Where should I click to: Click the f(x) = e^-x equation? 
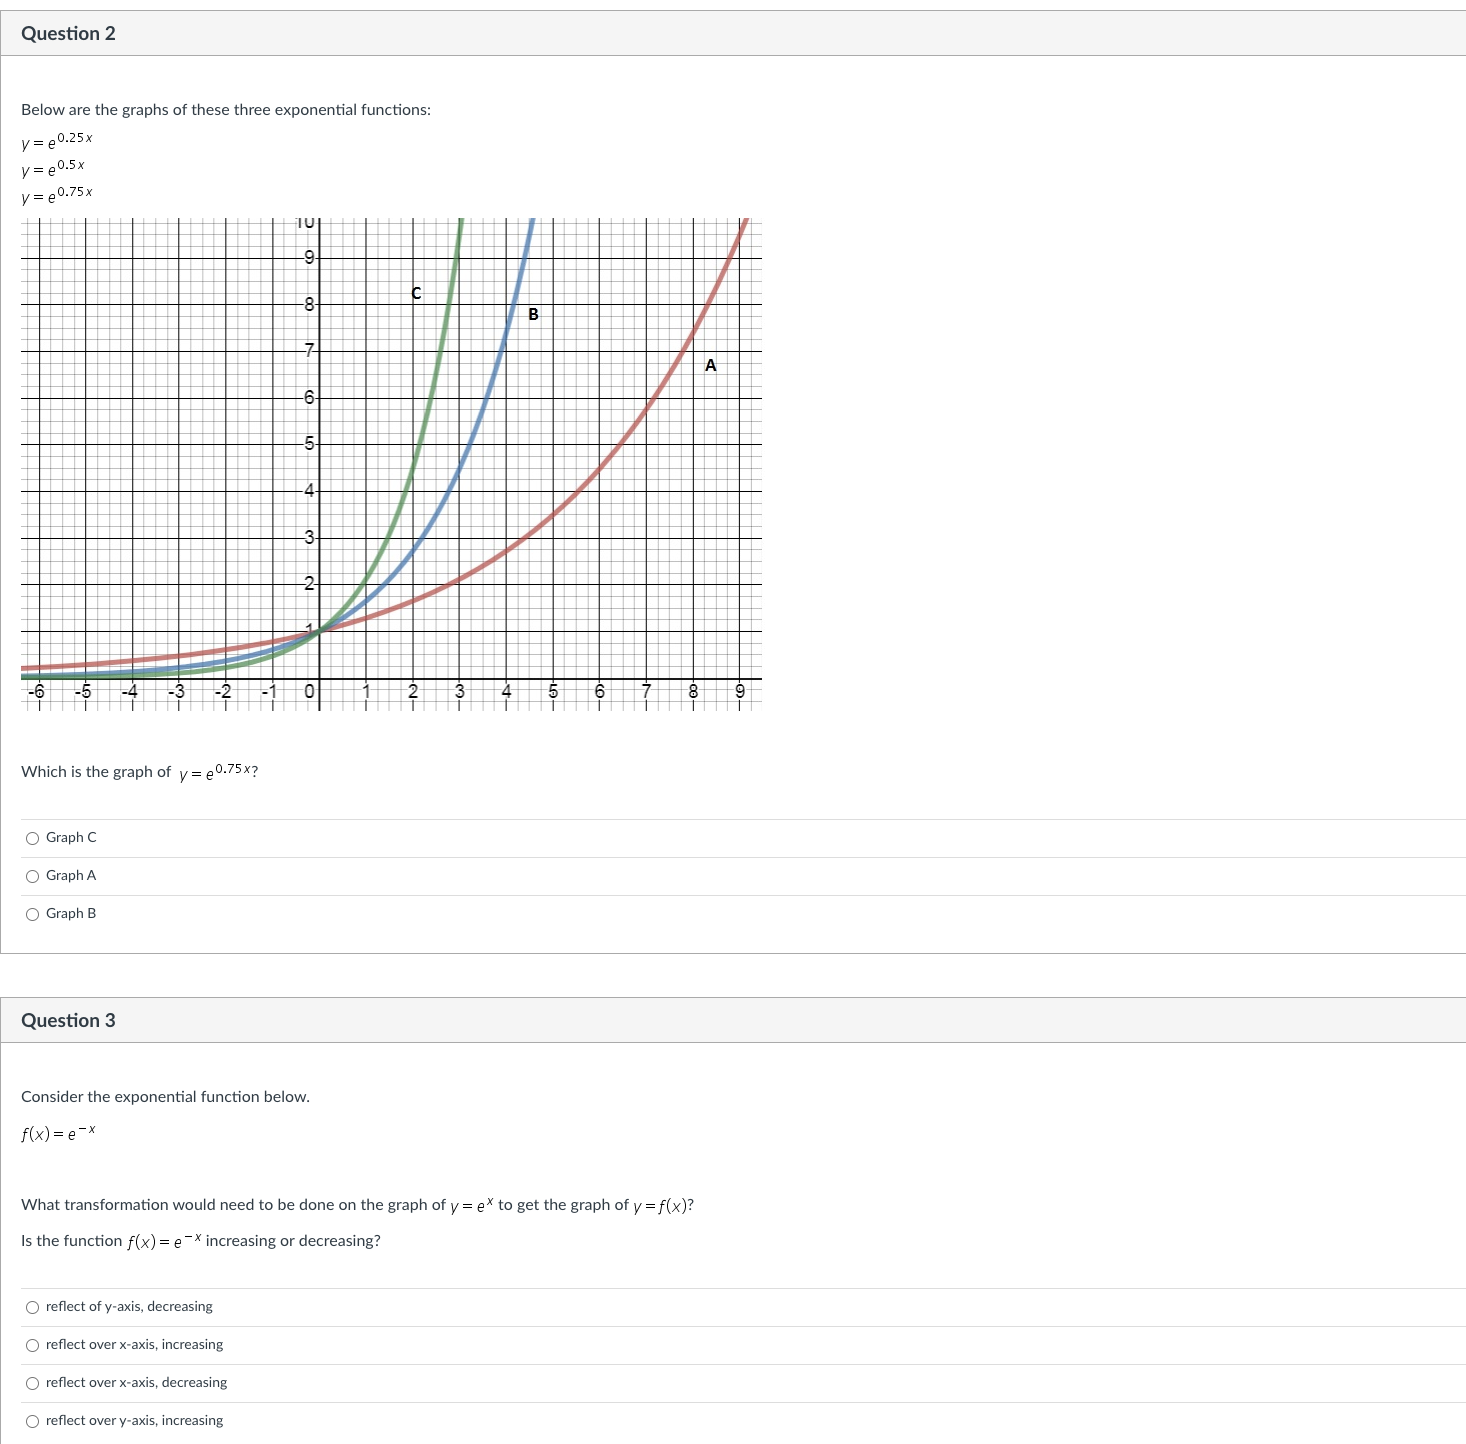pyautogui.click(x=56, y=1132)
